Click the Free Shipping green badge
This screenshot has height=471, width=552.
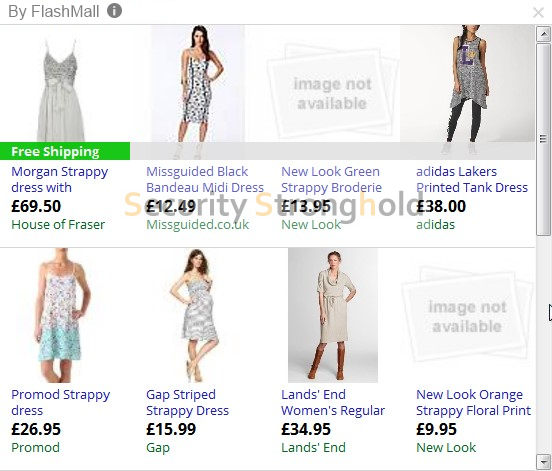click(65, 151)
